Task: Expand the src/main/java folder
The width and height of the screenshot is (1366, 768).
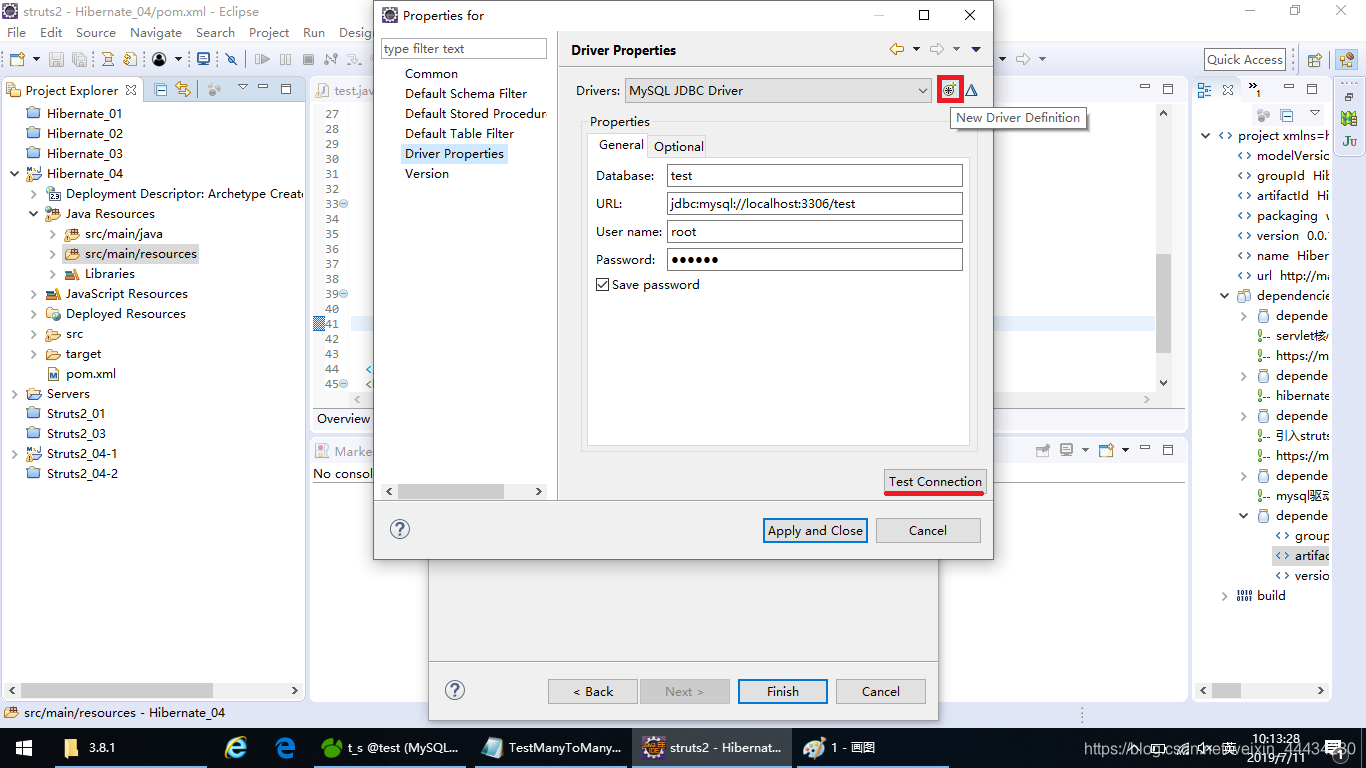Action: 53,234
